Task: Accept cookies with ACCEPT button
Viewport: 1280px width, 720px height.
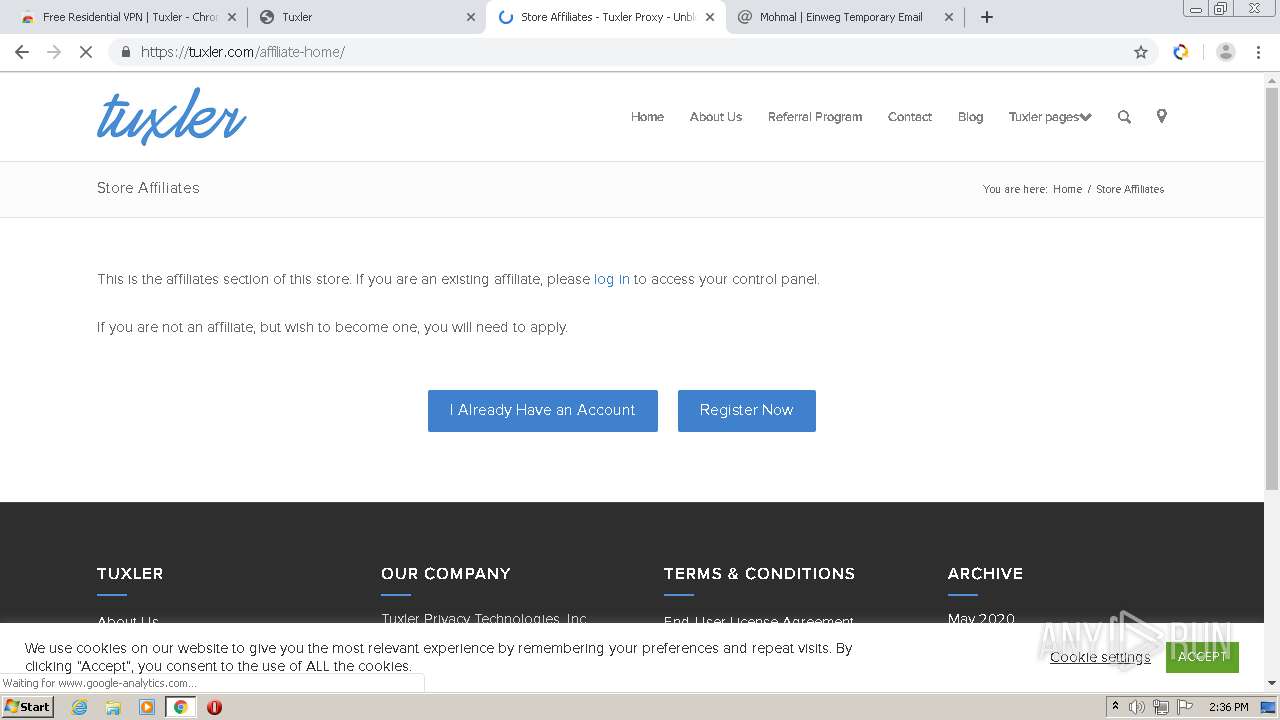Action: point(1202,657)
